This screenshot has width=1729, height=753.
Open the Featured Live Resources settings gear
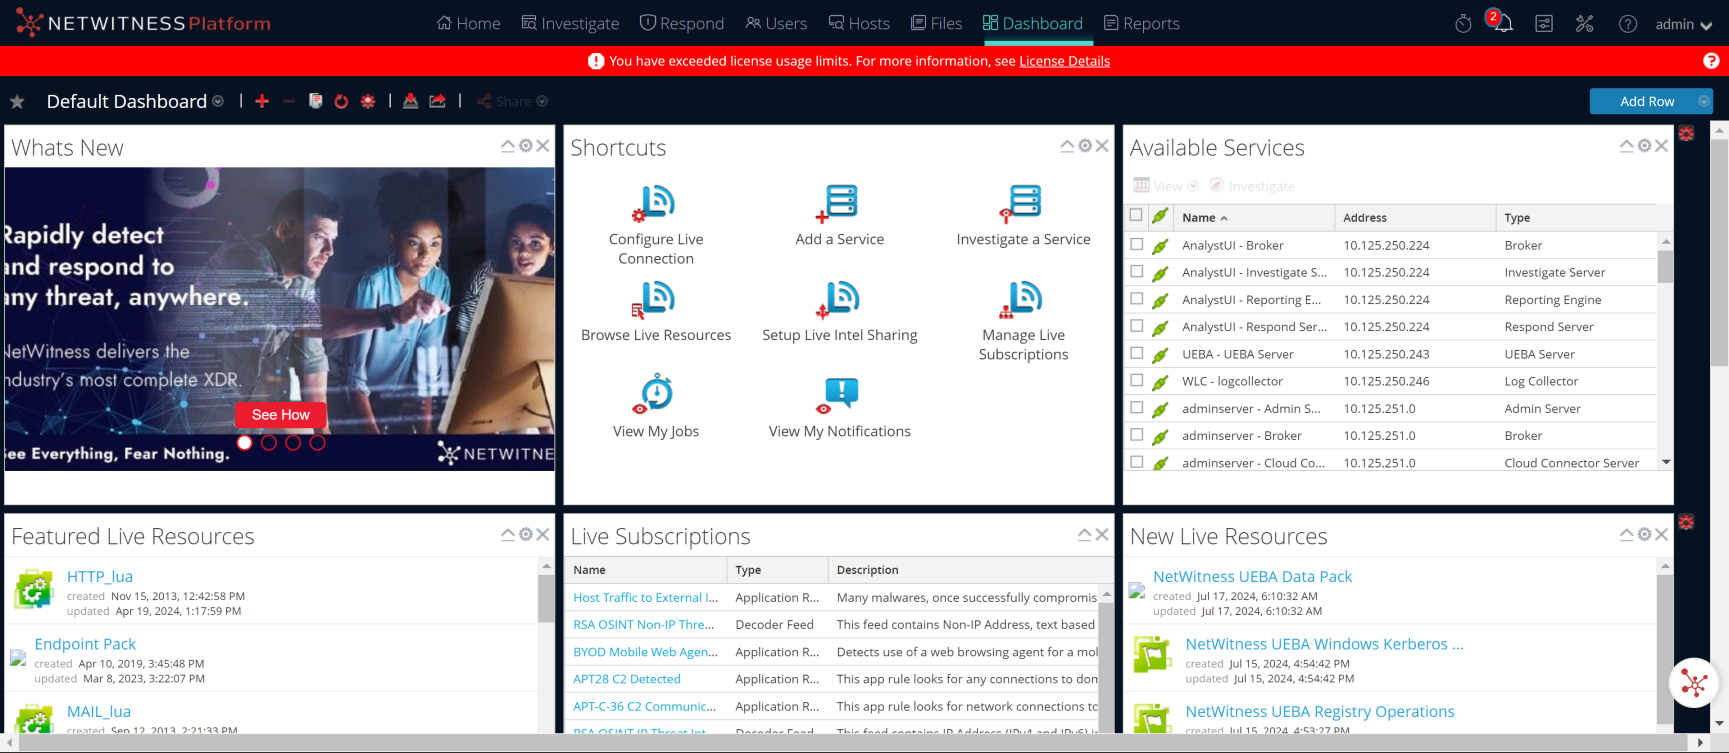pyautogui.click(x=526, y=535)
